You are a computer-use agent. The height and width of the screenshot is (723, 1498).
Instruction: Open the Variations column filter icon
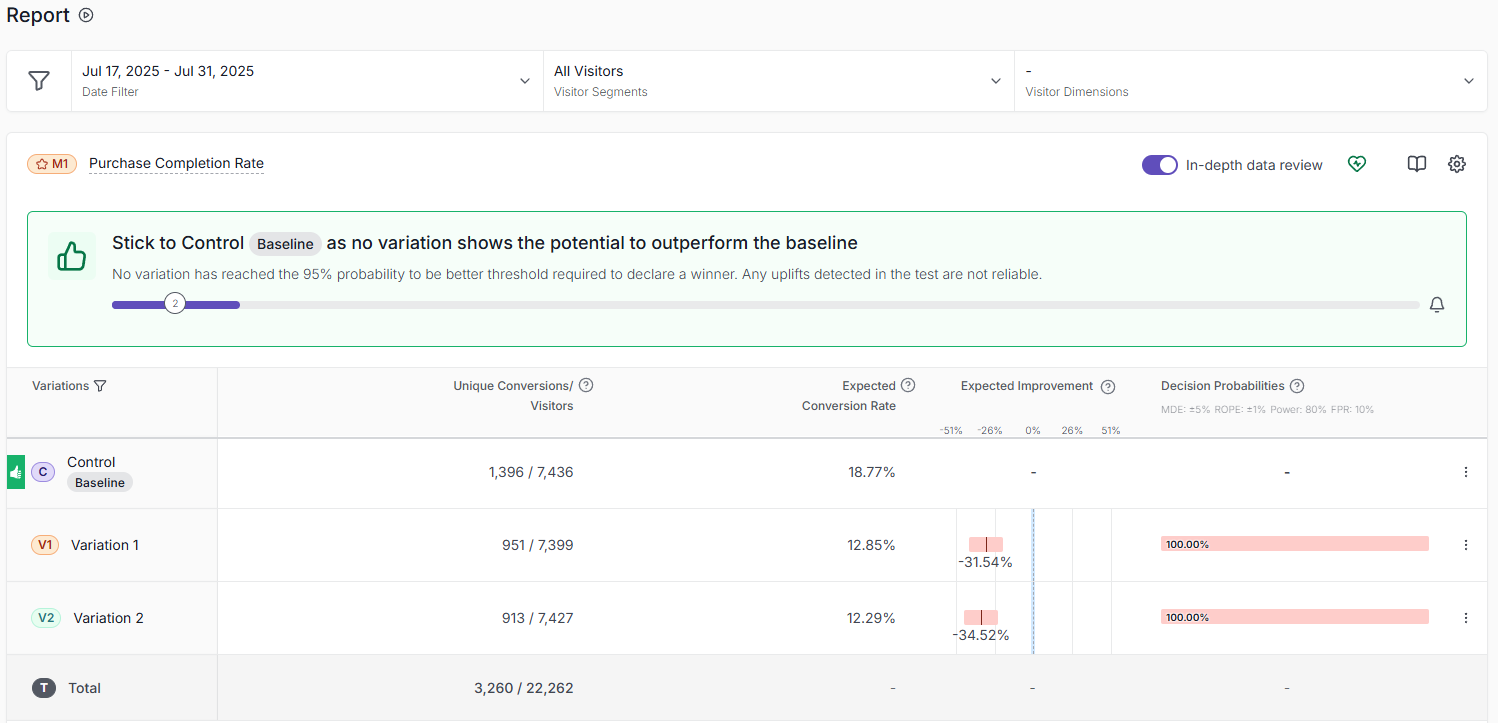click(100, 385)
